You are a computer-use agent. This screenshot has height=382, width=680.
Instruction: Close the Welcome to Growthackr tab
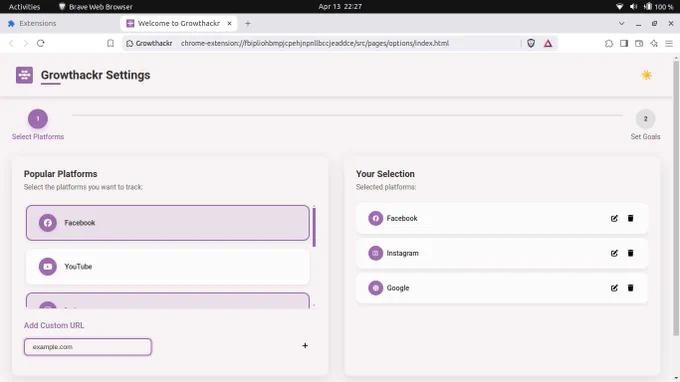[229, 23]
